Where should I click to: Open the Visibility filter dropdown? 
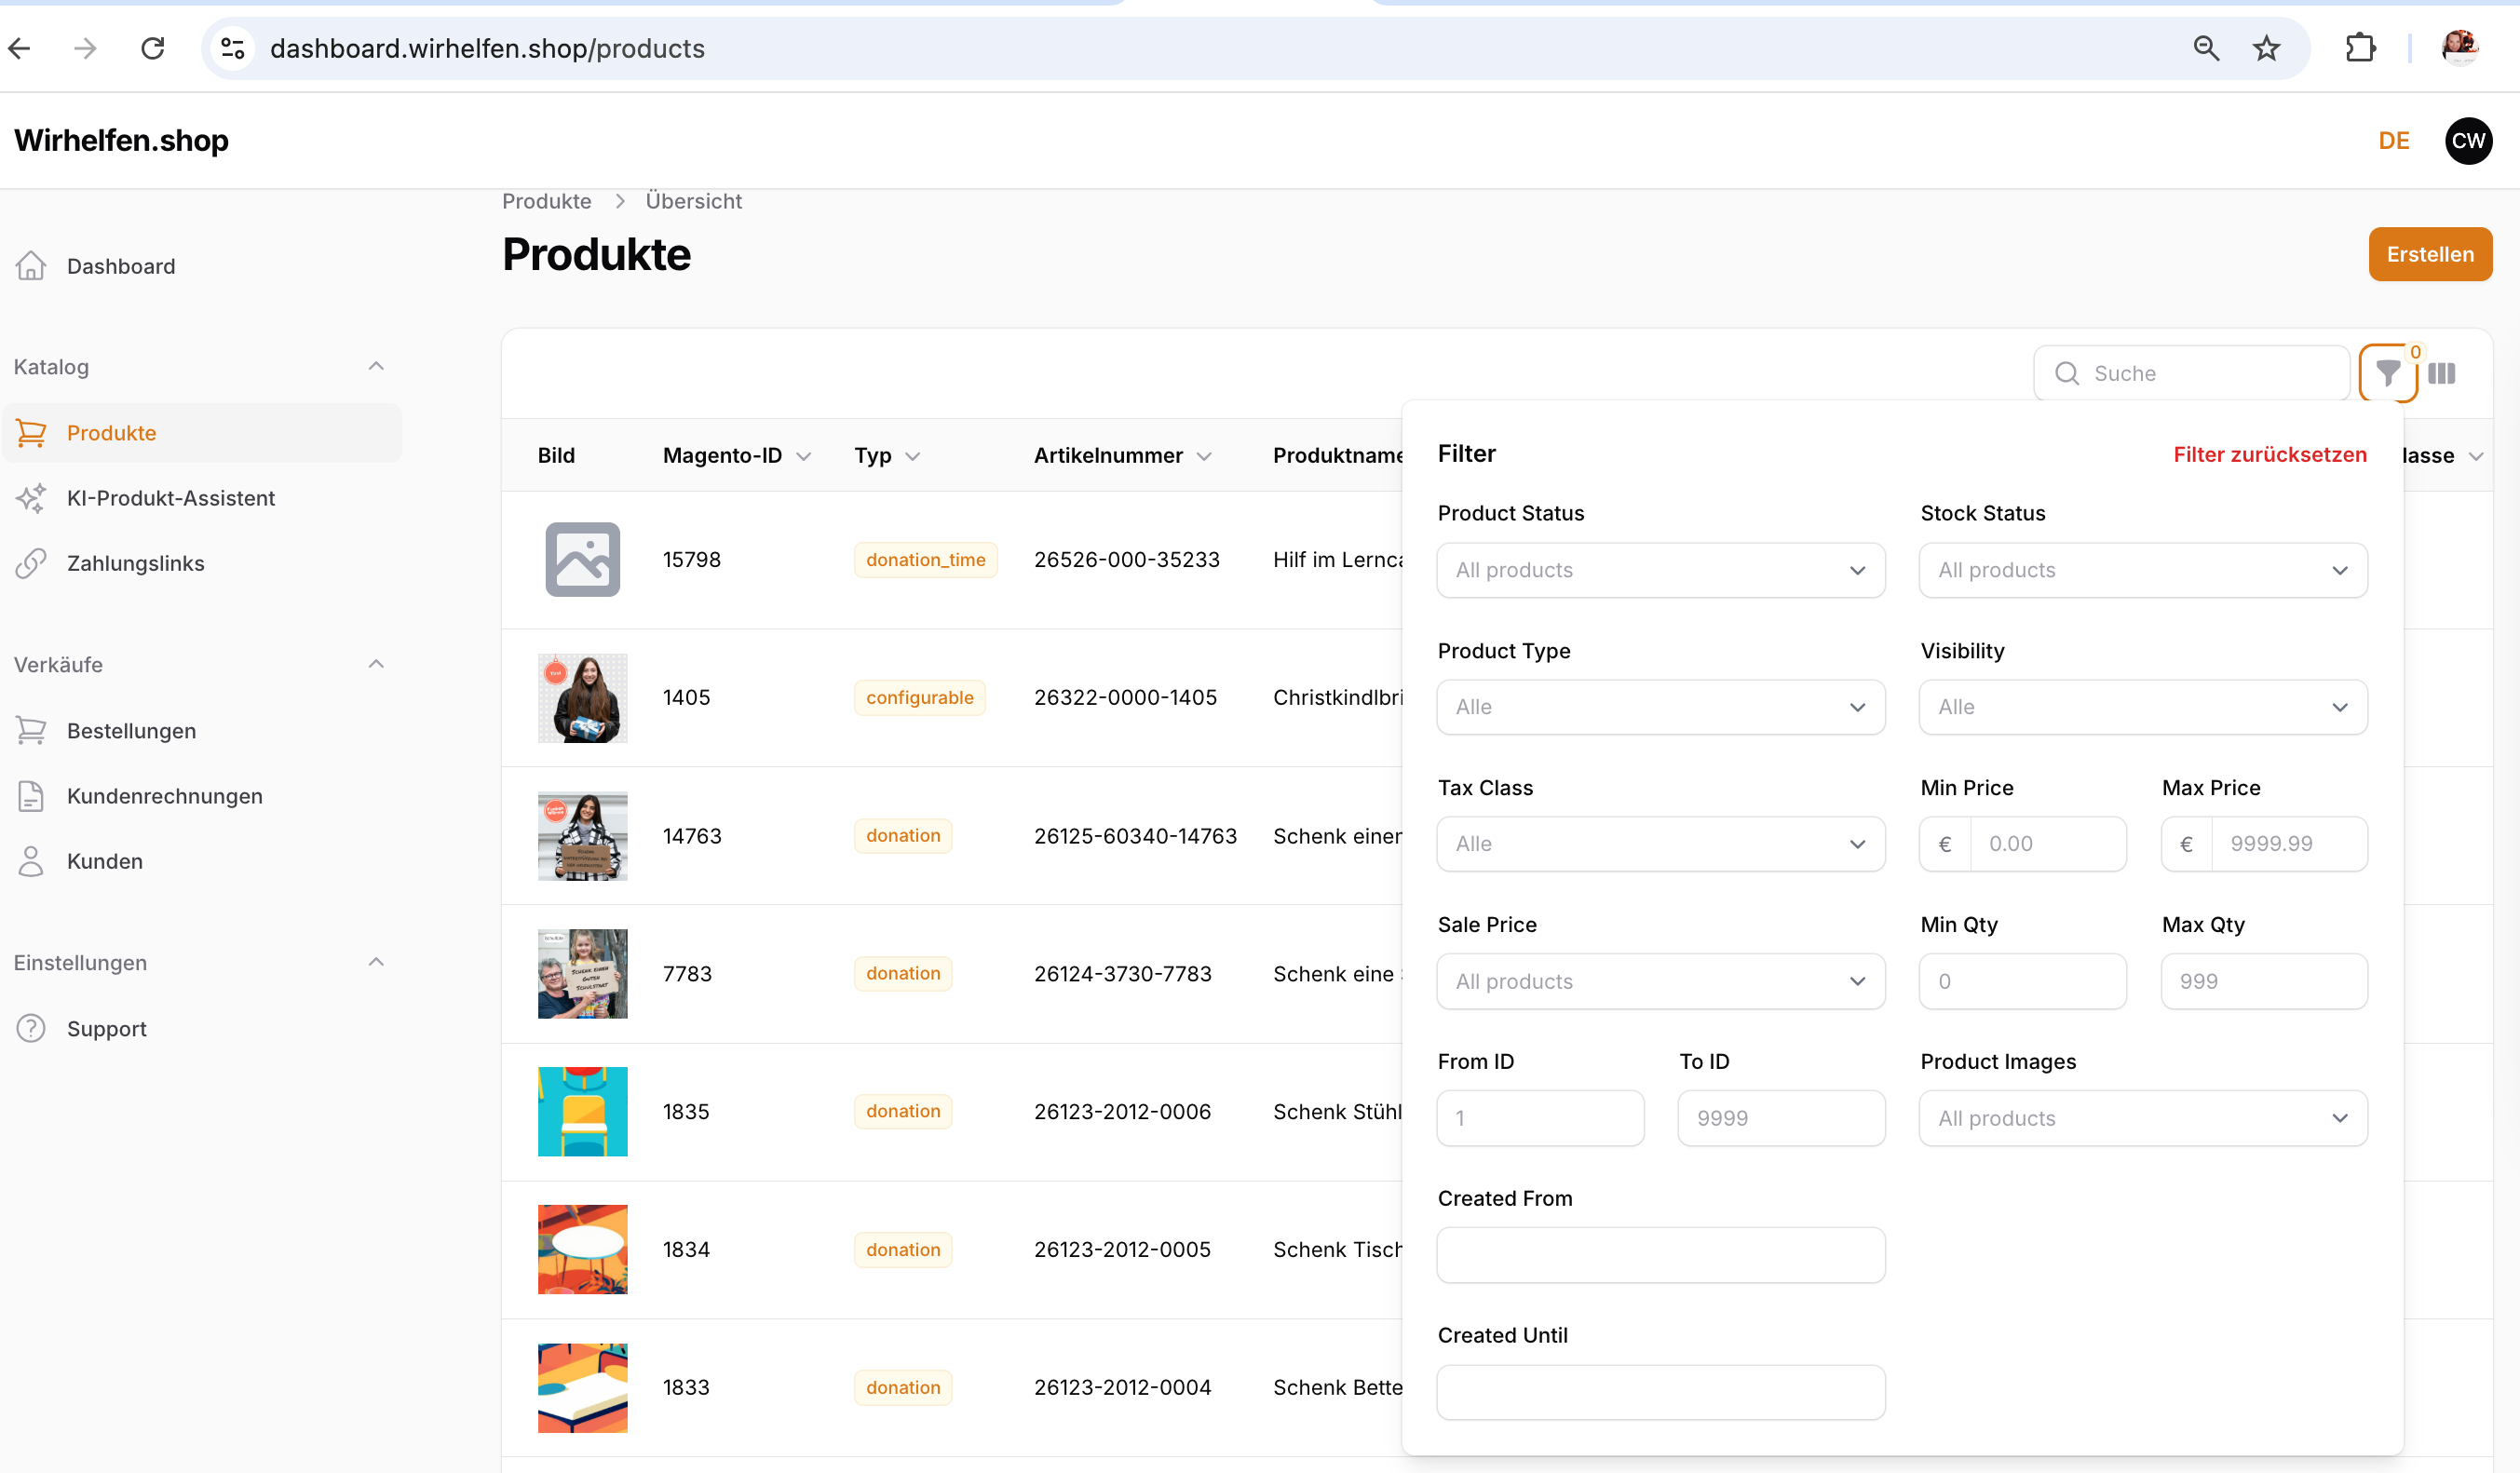2142,707
